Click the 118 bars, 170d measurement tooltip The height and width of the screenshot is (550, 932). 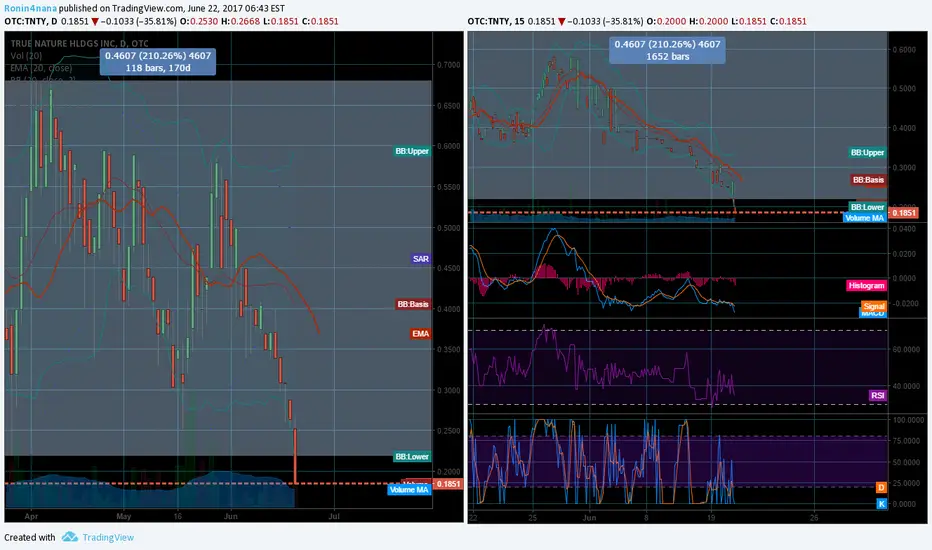click(158, 62)
